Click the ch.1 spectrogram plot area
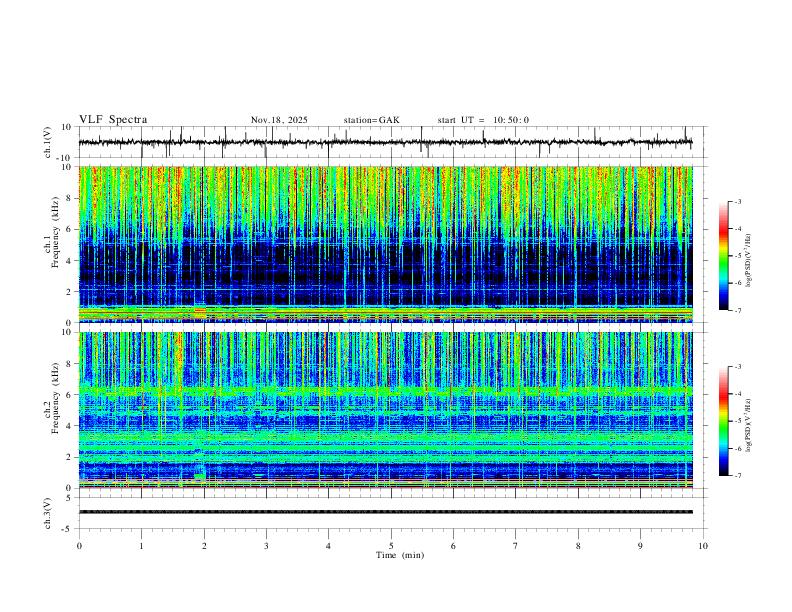792x612 pixels. [385, 244]
